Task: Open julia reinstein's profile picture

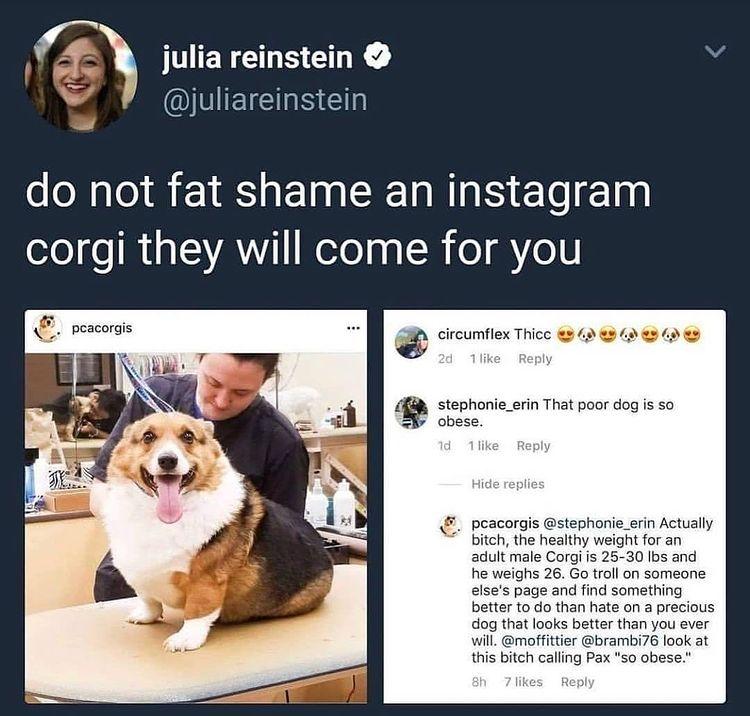Action: point(81,76)
